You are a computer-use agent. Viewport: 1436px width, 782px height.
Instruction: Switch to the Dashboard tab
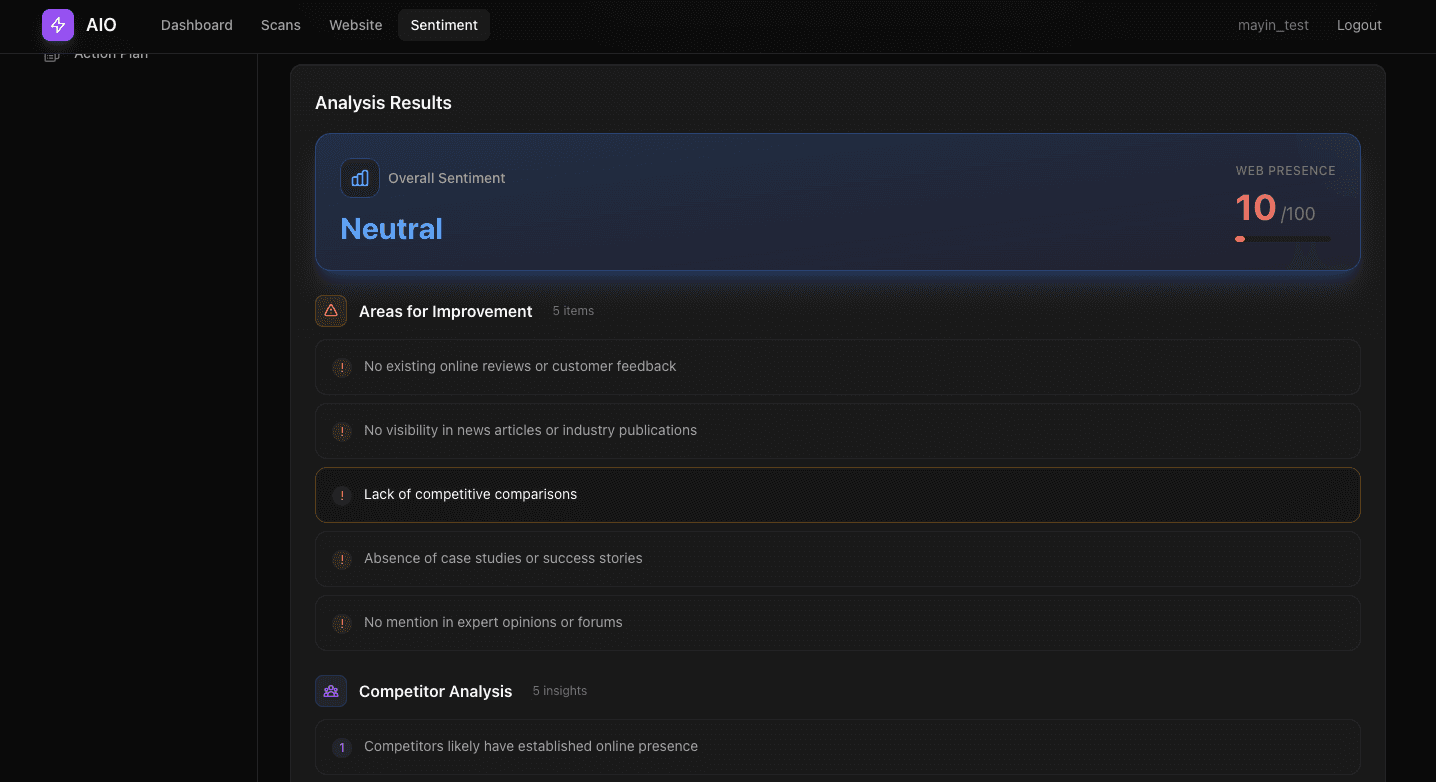tap(196, 25)
